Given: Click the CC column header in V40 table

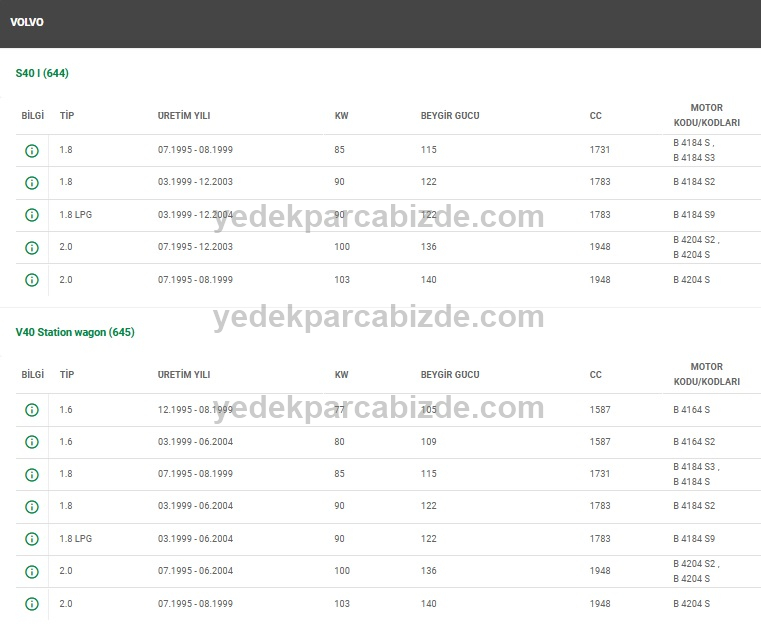Looking at the screenshot, I should [x=596, y=375].
